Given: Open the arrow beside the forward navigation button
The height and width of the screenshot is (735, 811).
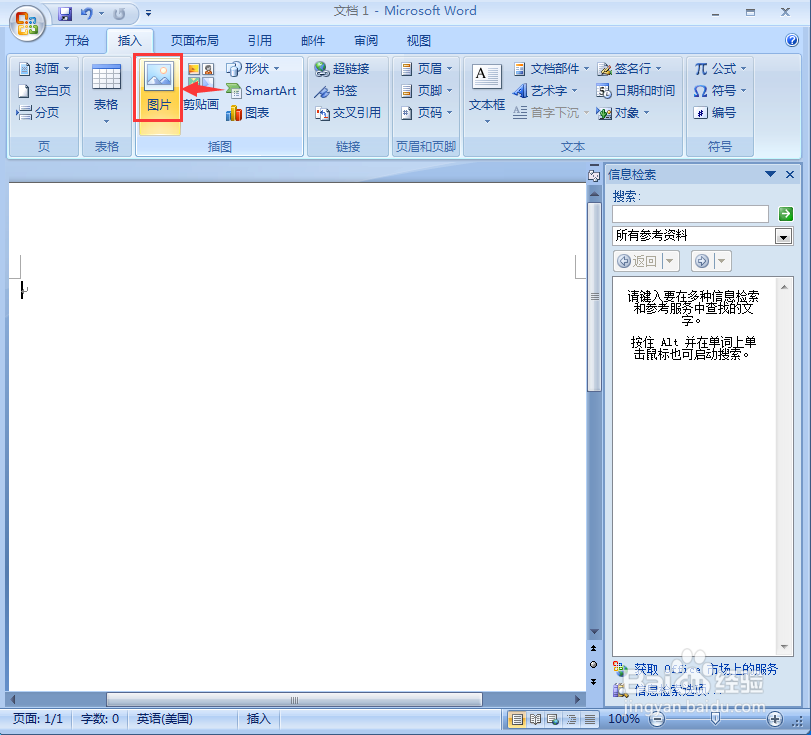Looking at the screenshot, I should click(x=722, y=261).
